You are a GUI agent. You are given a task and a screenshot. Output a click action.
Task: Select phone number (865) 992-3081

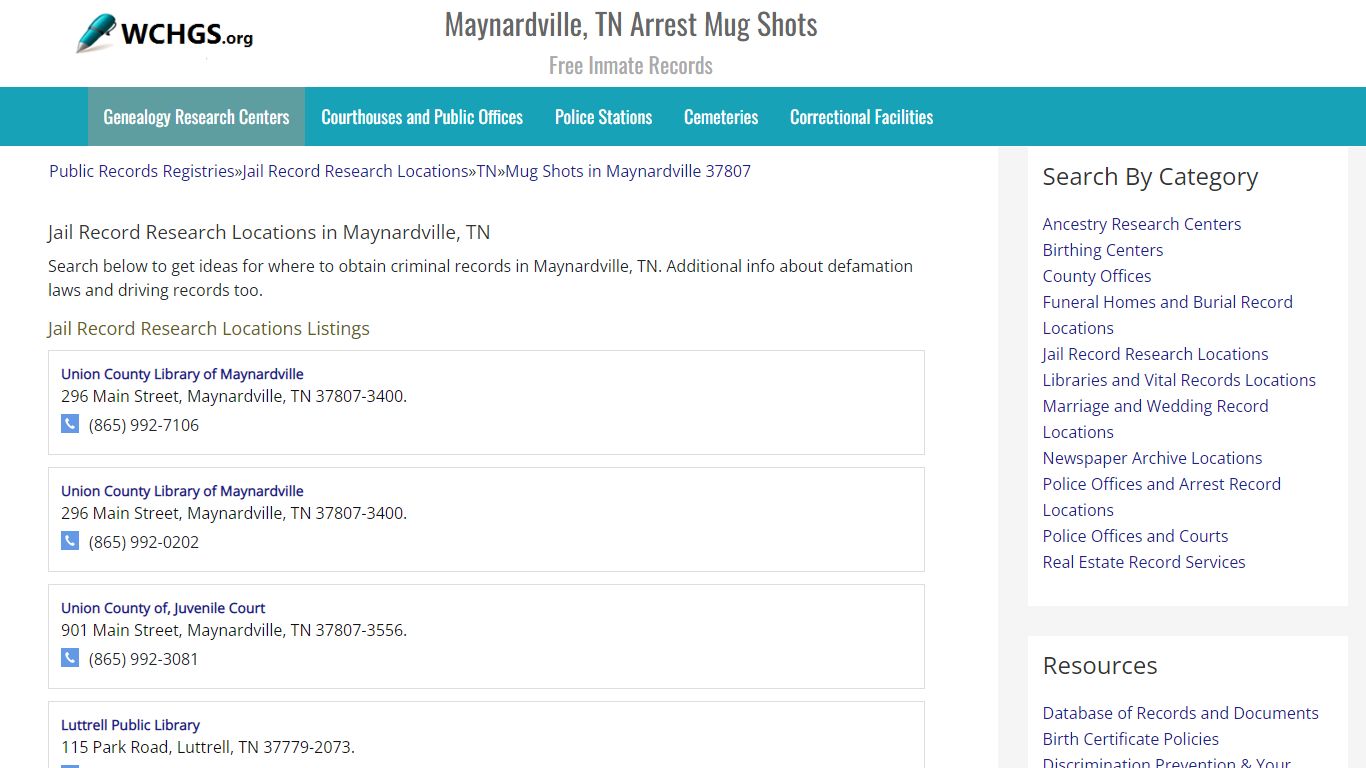144,659
